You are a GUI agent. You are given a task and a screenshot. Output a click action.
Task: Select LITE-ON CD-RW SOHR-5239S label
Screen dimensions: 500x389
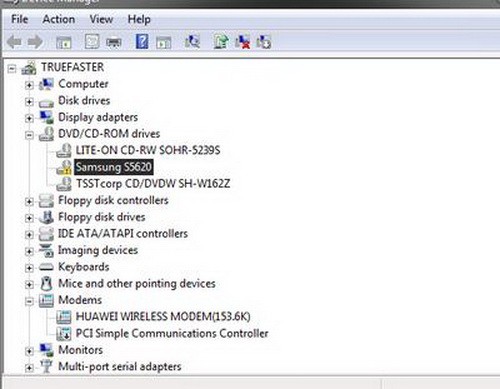click(148, 150)
